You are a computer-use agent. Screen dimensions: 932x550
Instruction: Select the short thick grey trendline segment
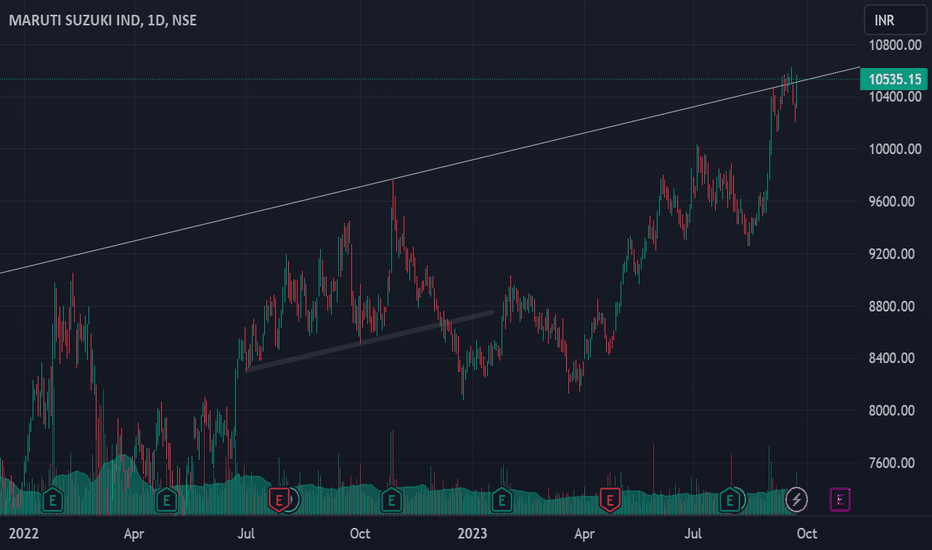[x=370, y=341]
